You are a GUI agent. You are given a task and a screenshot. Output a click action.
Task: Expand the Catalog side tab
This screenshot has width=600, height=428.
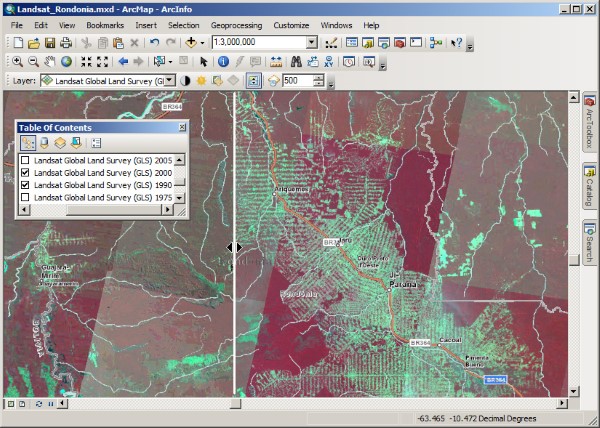pyautogui.click(x=590, y=187)
